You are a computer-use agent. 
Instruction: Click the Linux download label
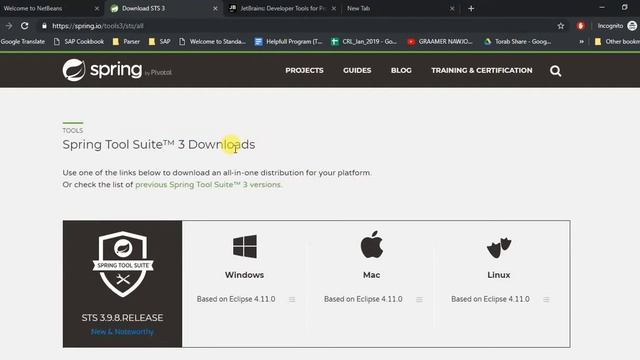point(499,275)
